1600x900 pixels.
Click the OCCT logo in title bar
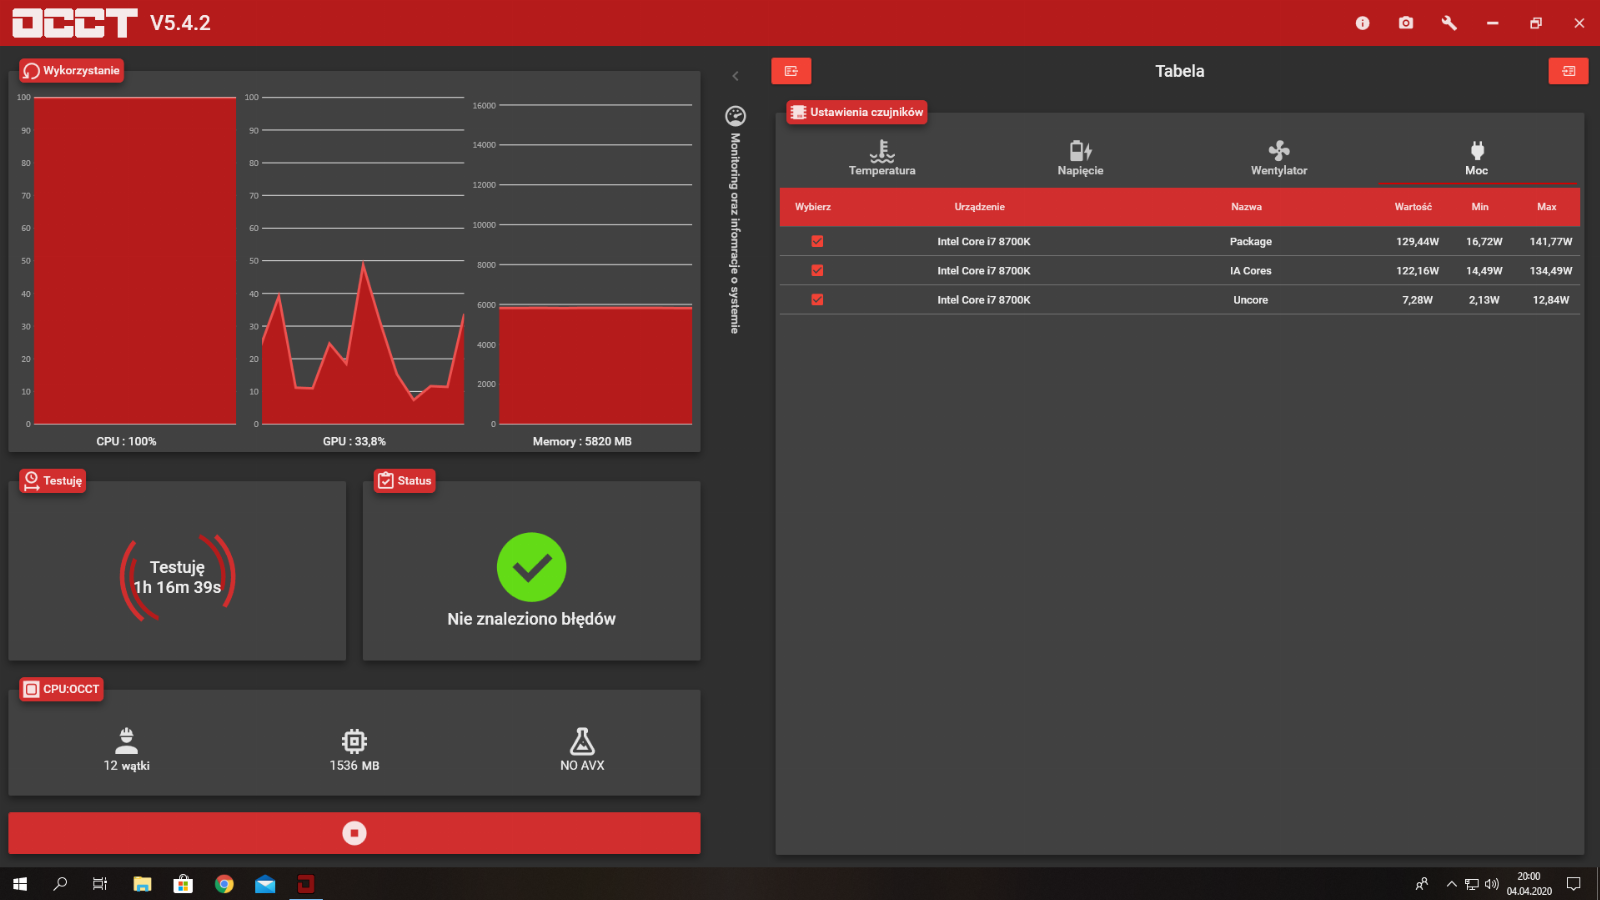tap(75, 23)
